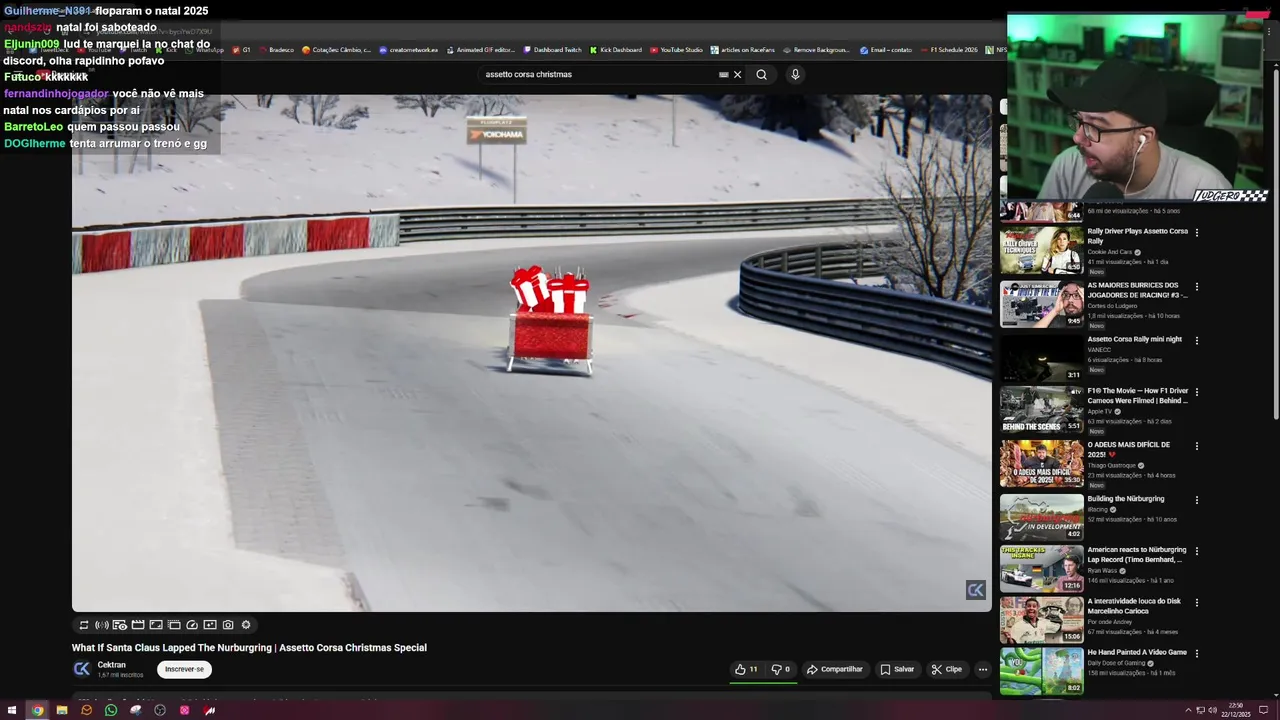Open 'Rally Driver Plays Assetto Corsa Rally' thumbnail
Viewport: 1280px width, 720px height.
1042,250
